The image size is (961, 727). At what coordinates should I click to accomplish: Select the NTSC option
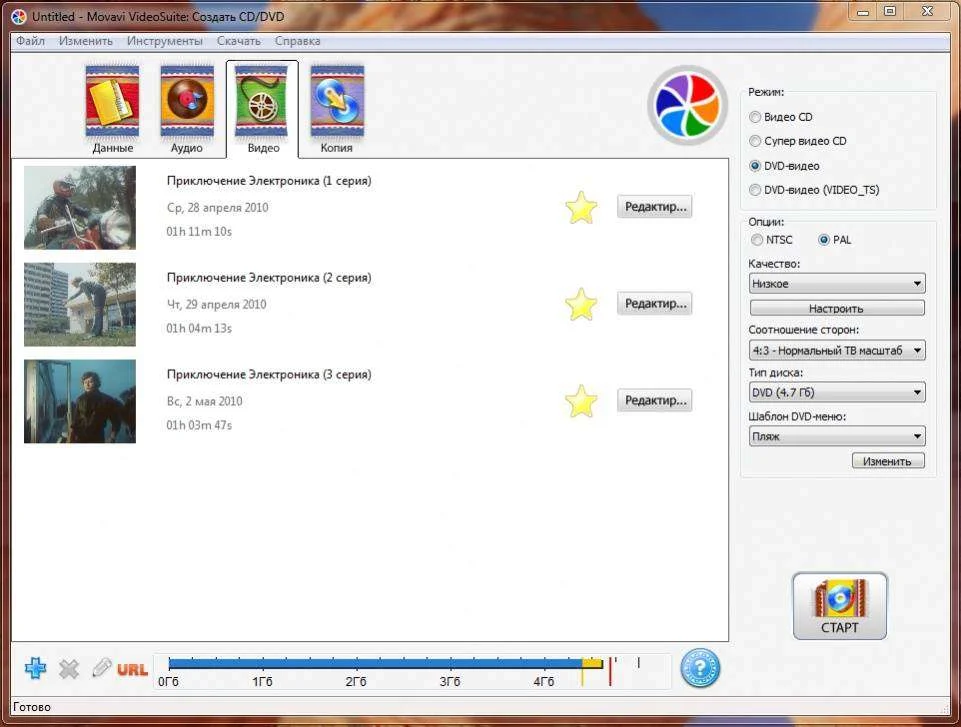tap(756, 240)
